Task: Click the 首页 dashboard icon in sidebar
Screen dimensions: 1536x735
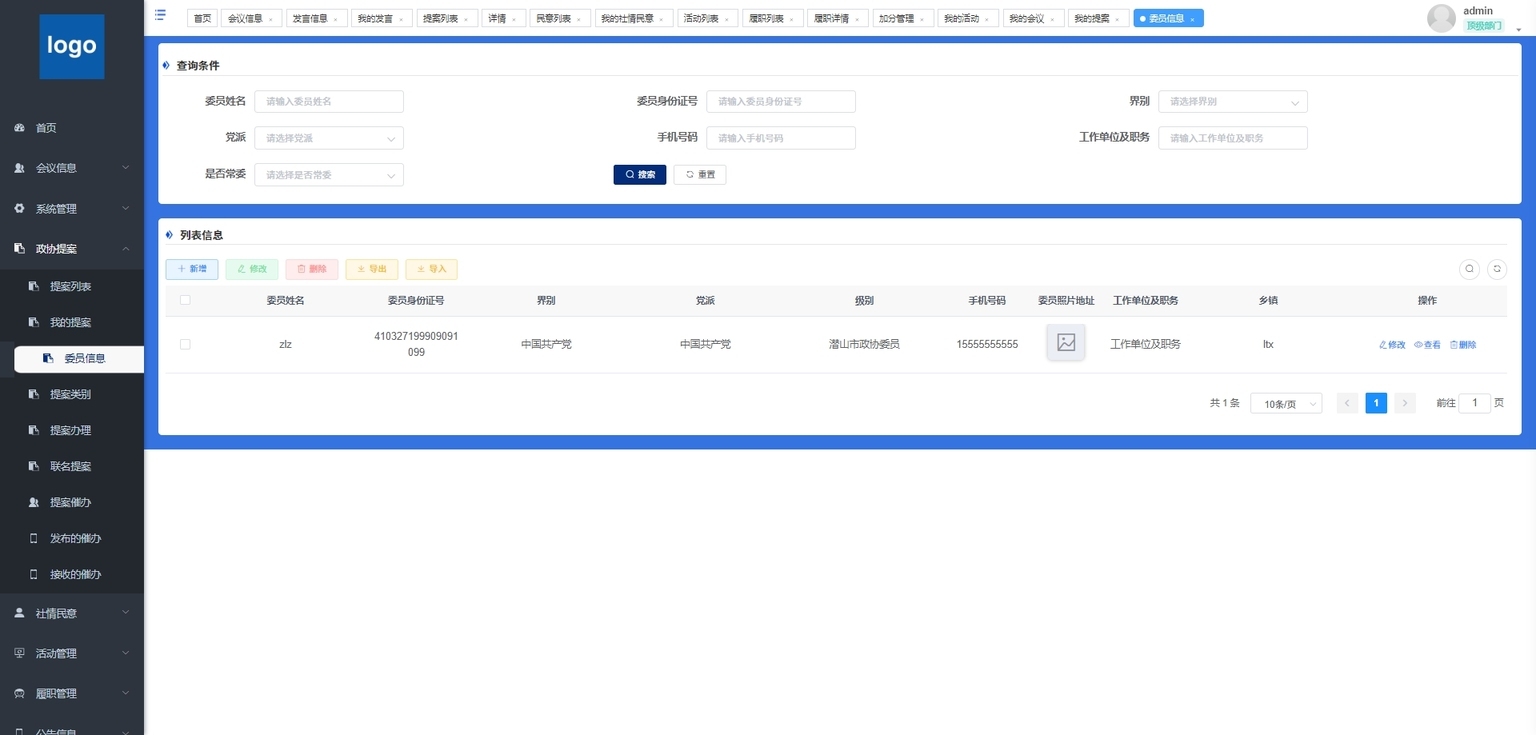Action: coord(19,128)
